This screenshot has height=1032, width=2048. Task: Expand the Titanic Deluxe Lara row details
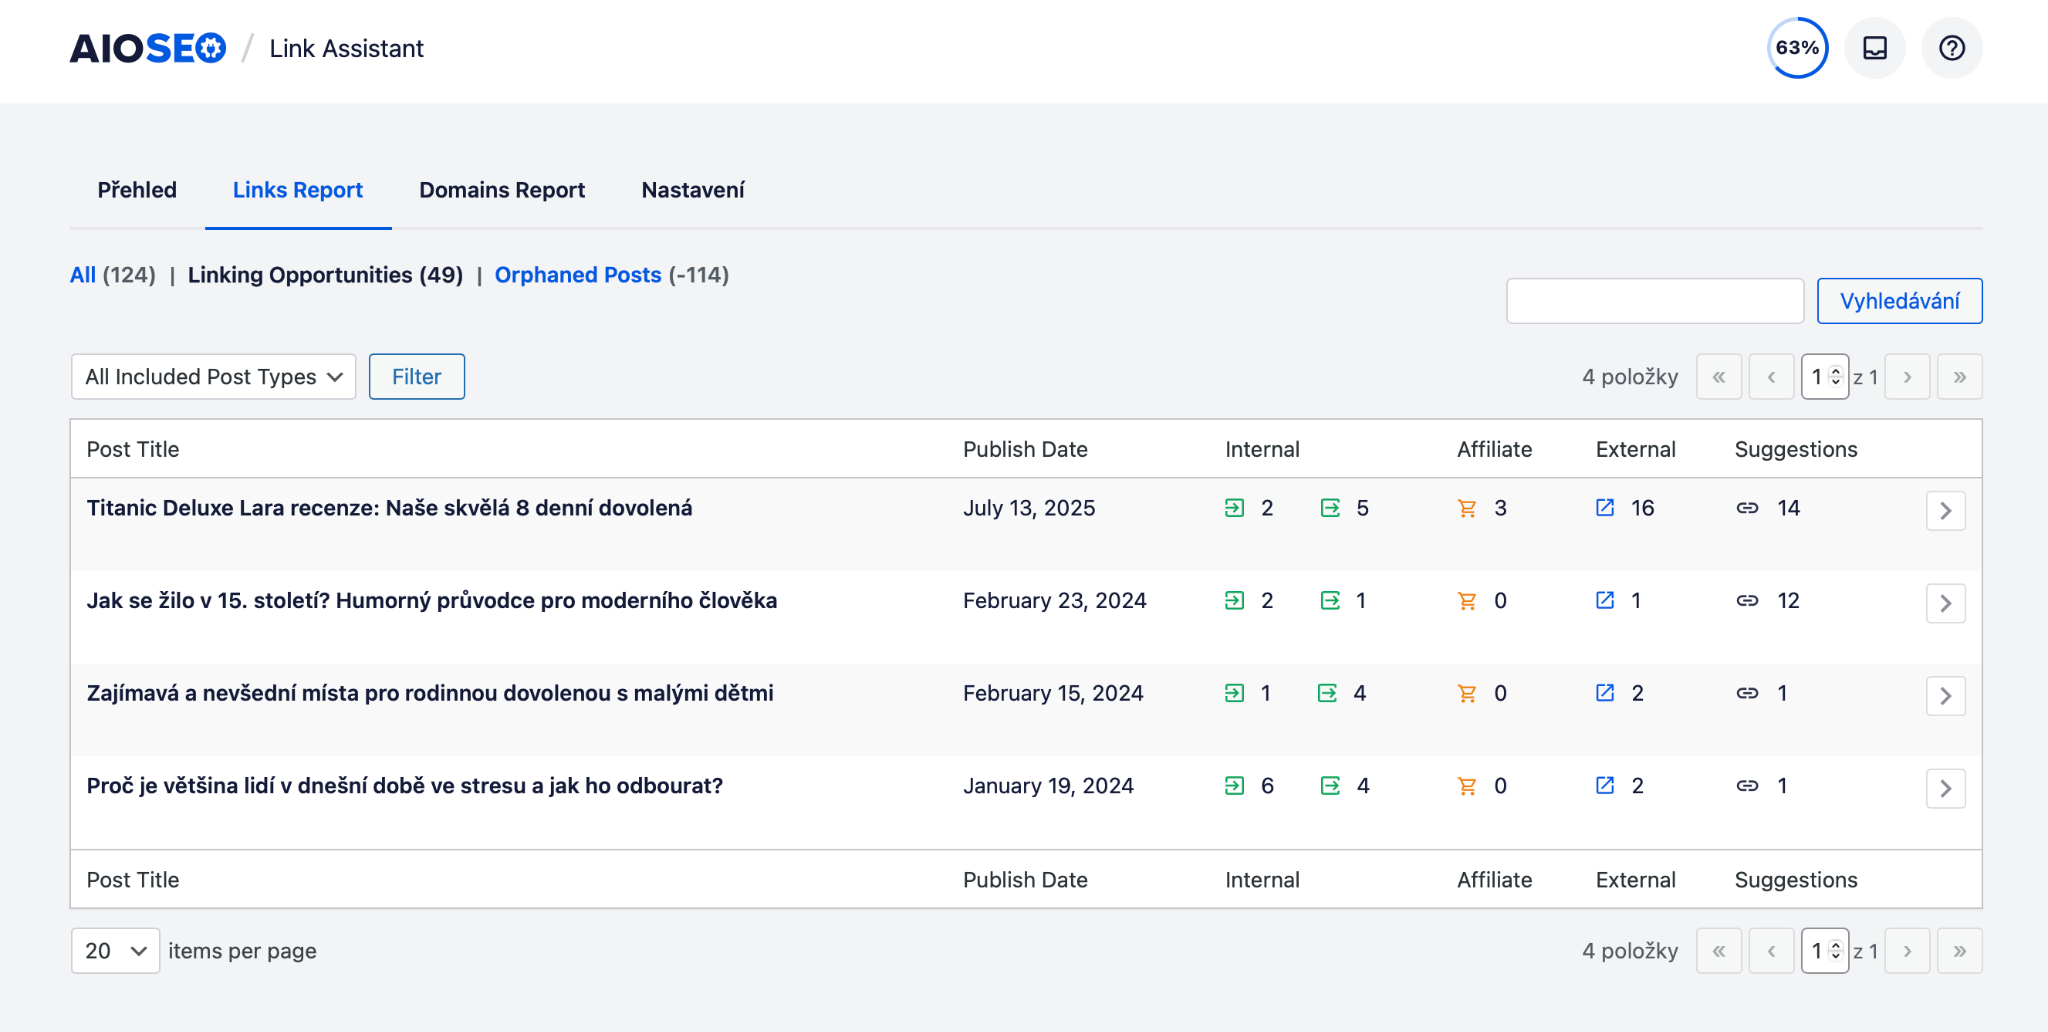point(1945,511)
